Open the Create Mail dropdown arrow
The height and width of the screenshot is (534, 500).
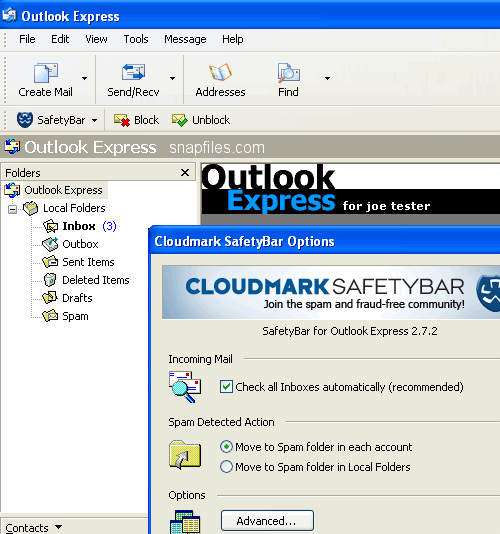pyautogui.click(x=84, y=79)
